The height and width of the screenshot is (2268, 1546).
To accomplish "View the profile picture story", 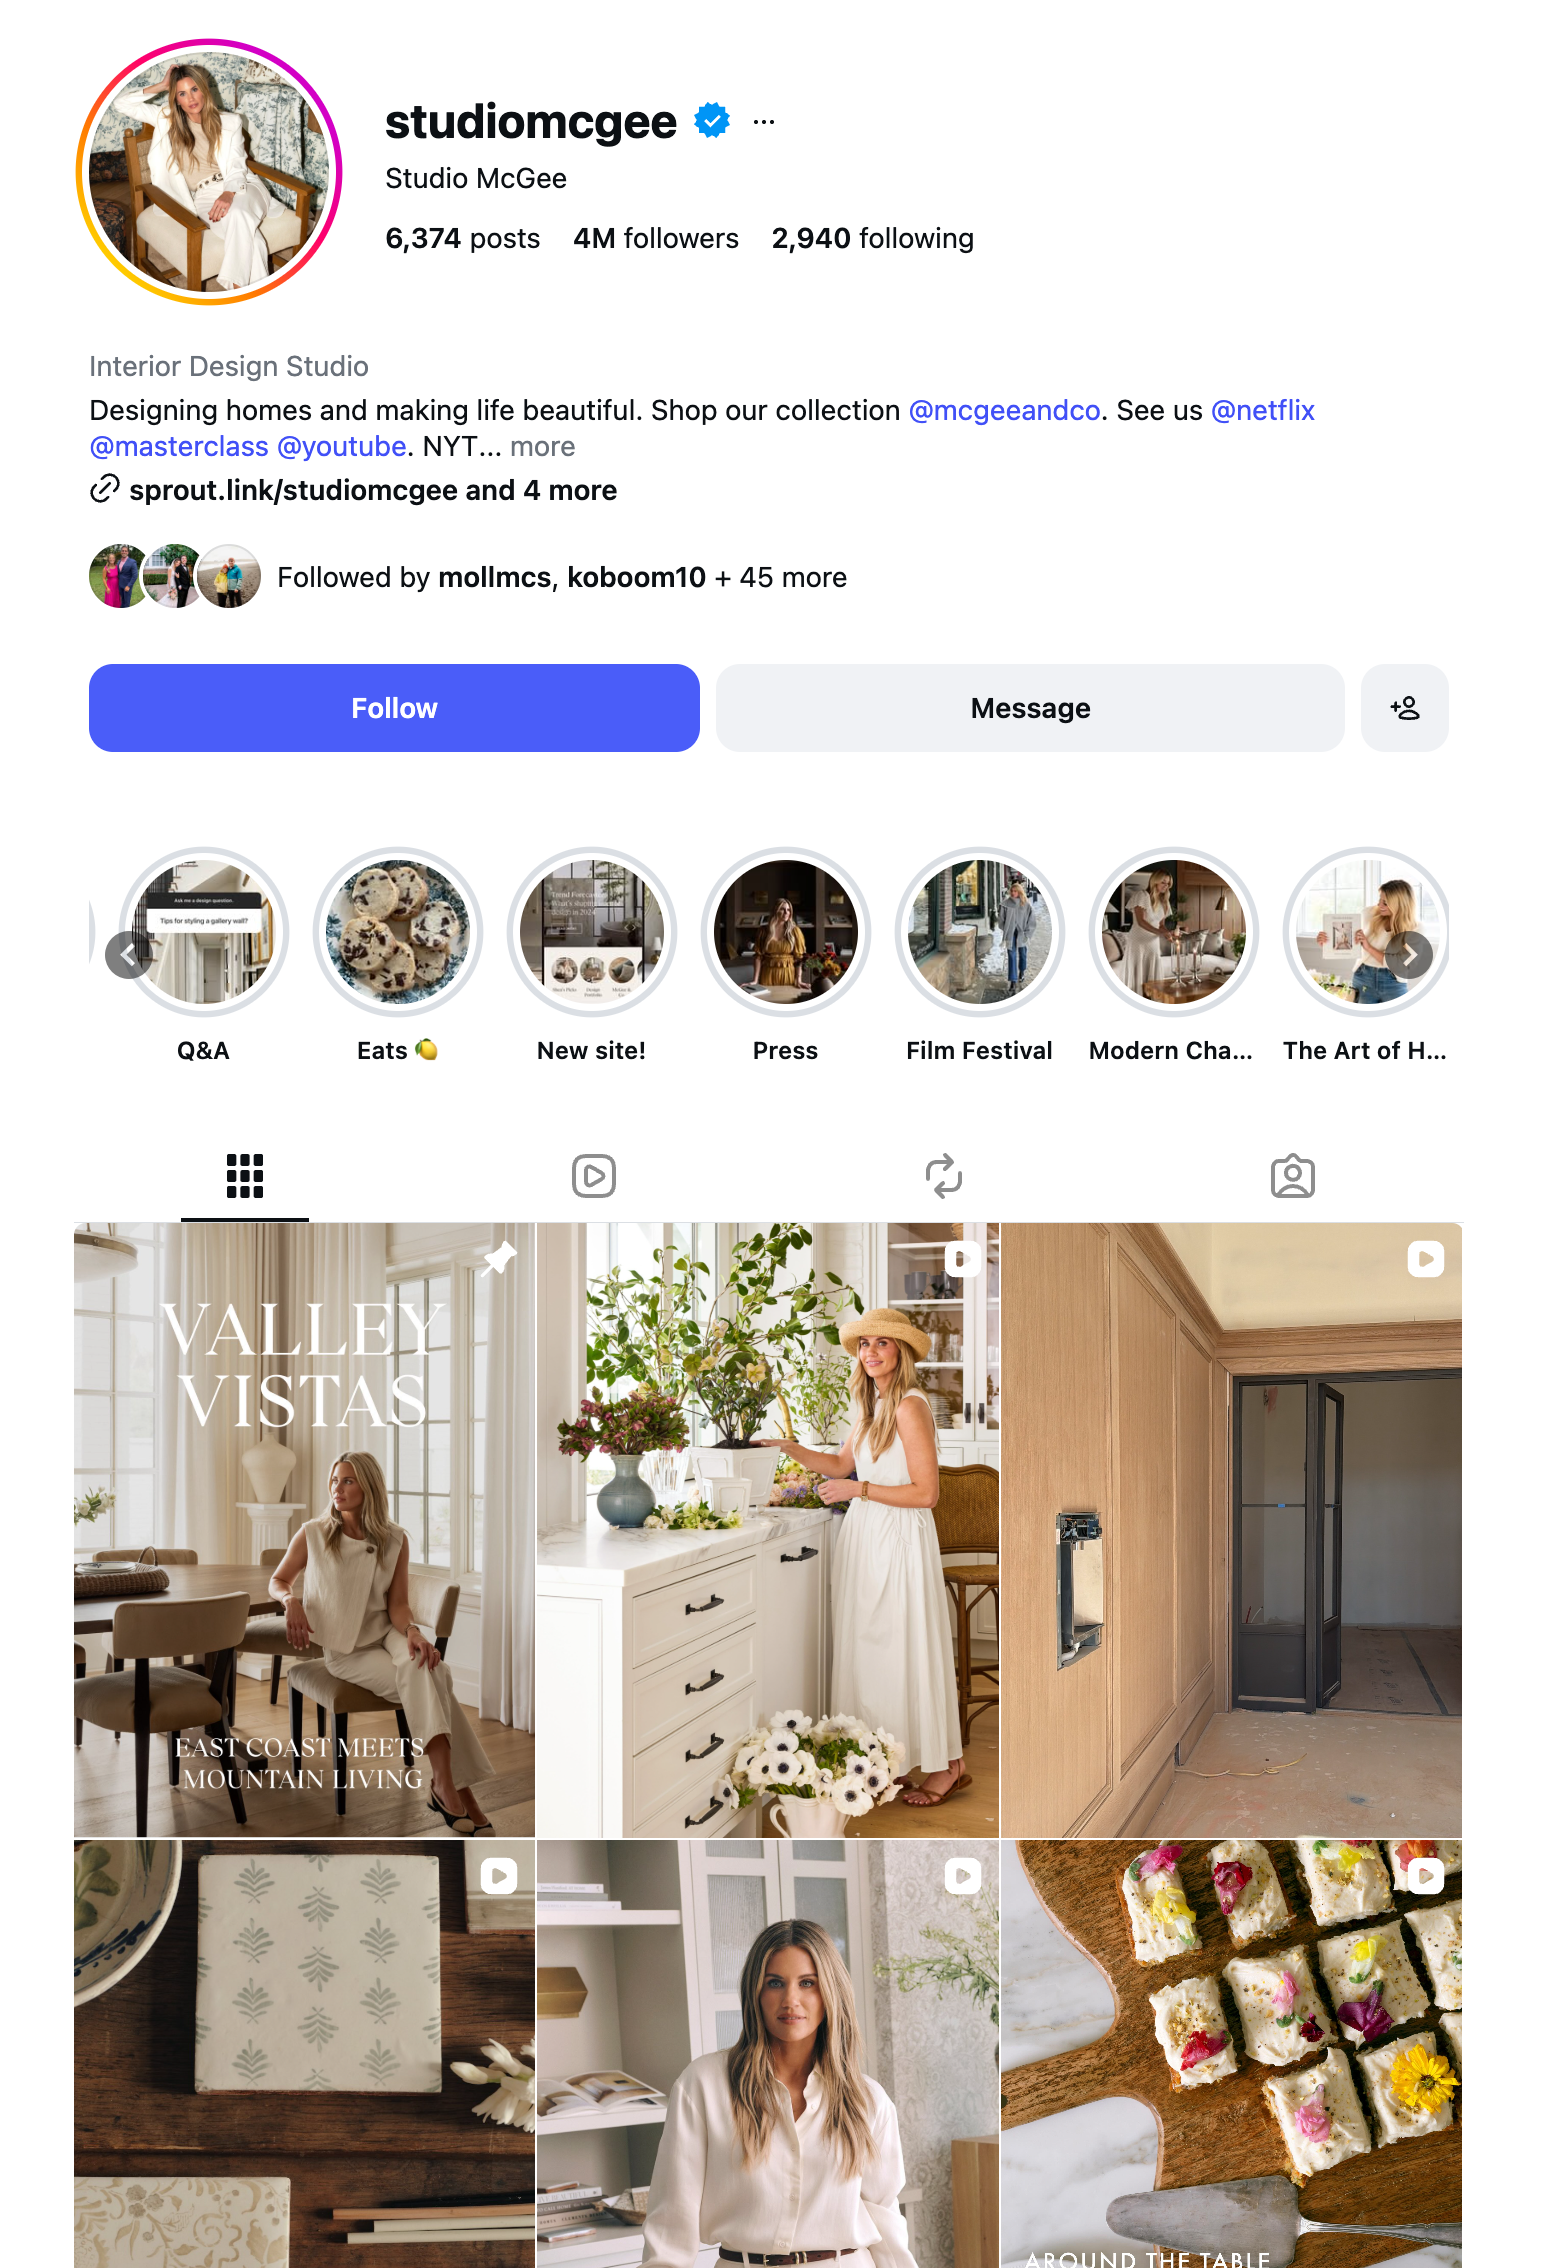I will (209, 172).
